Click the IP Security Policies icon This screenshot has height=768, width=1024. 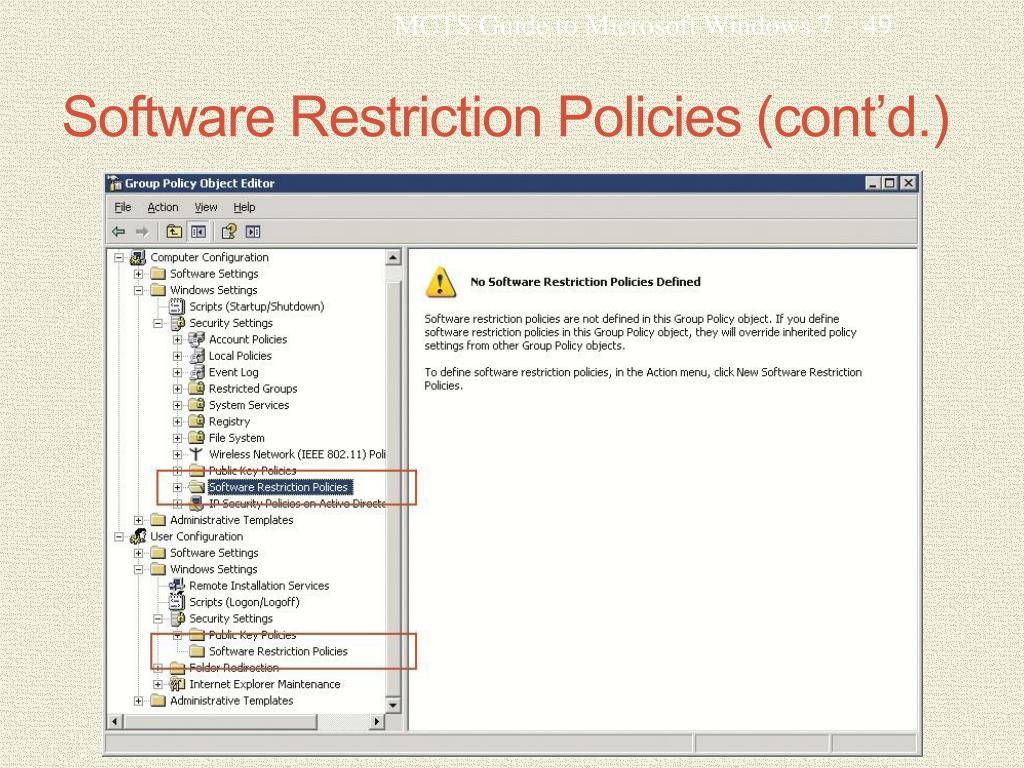tap(197, 504)
